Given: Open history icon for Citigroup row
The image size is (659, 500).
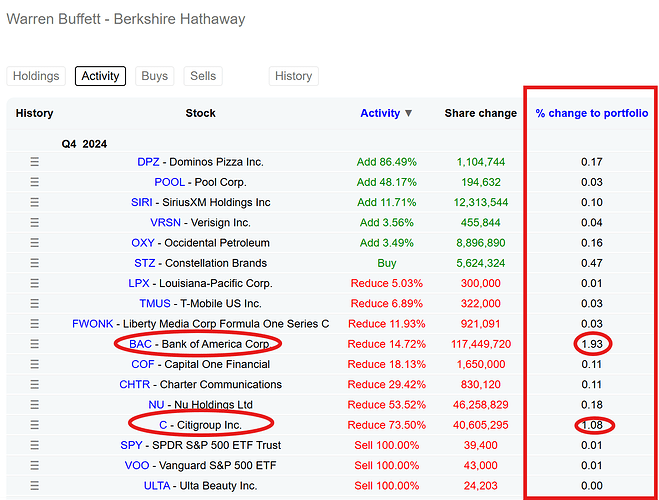Looking at the screenshot, I should (x=34, y=425).
